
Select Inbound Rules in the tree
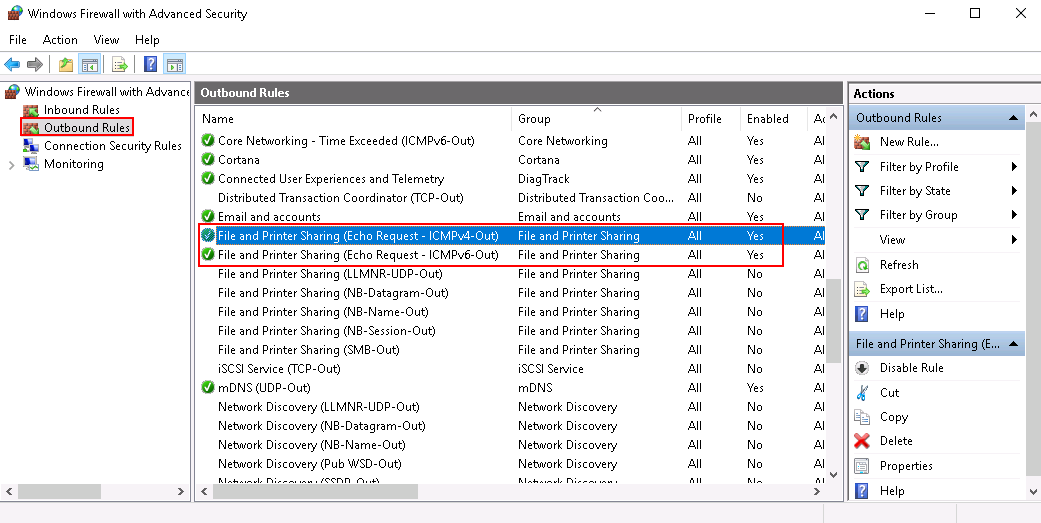(x=82, y=110)
